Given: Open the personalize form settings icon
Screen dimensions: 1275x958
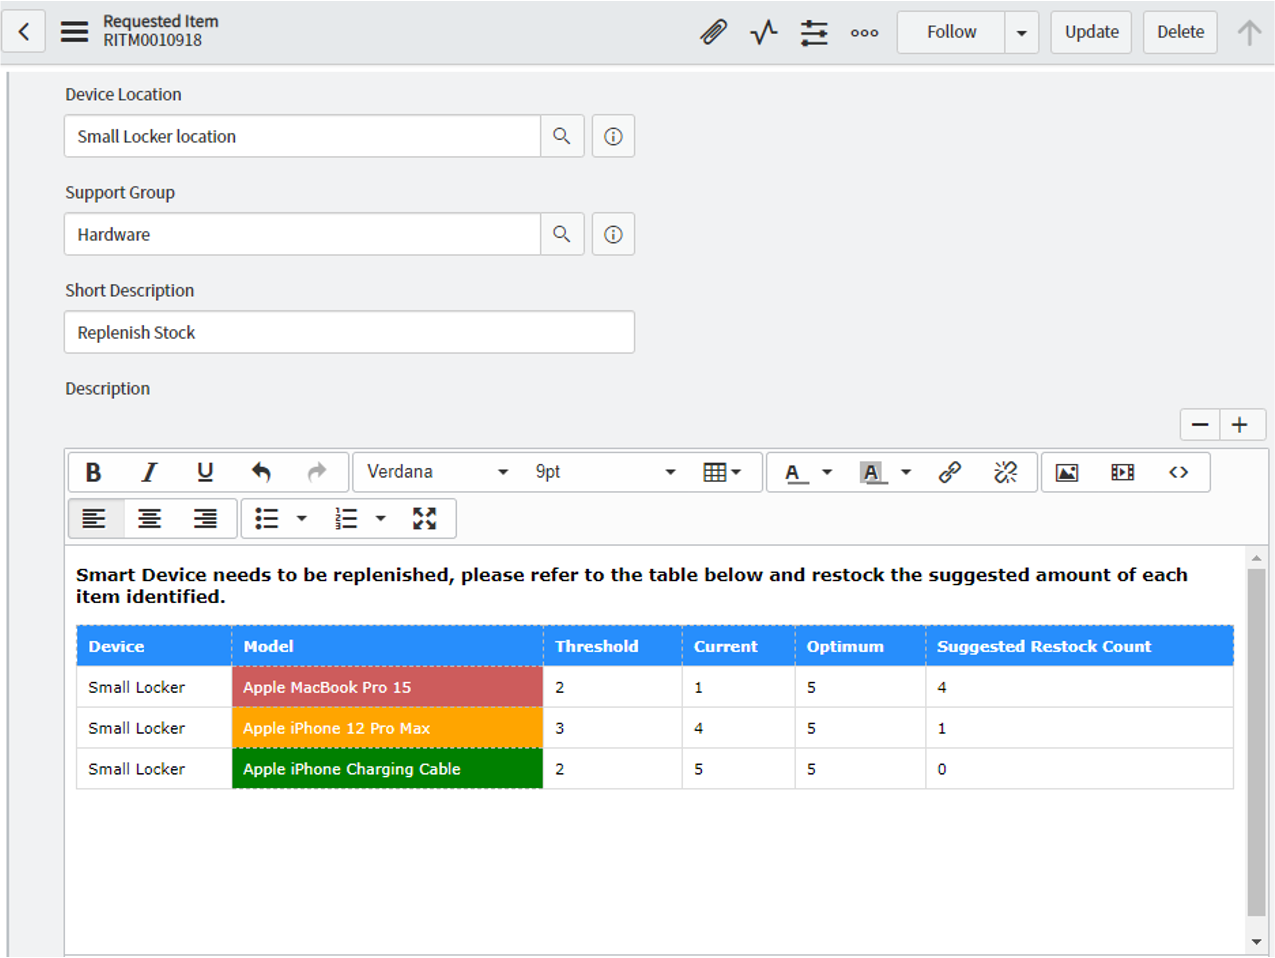Looking at the screenshot, I should pos(814,32).
